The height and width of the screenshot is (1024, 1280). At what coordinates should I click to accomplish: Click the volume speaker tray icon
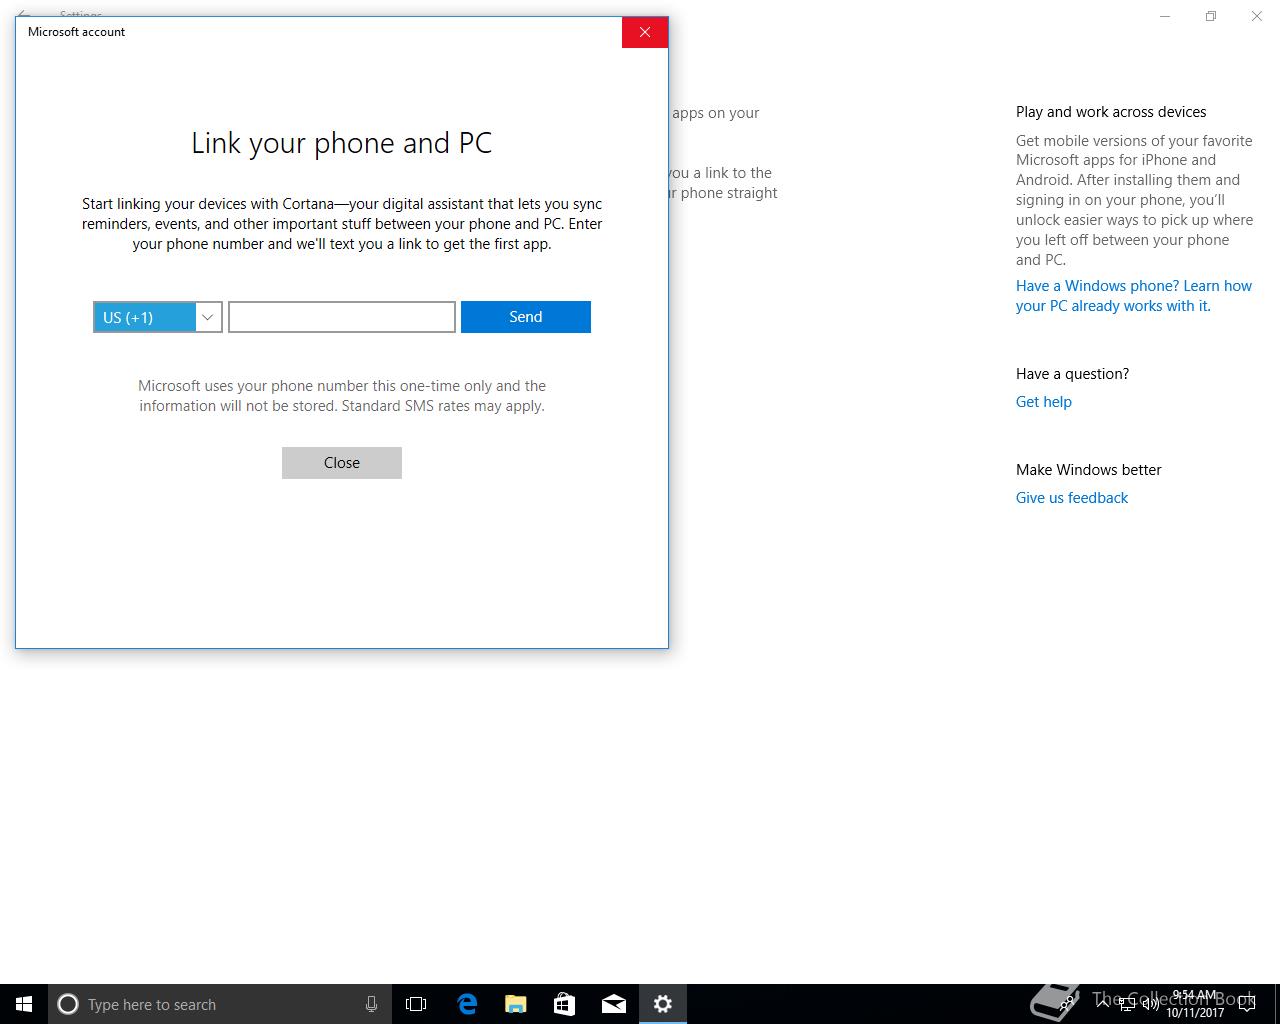[x=1151, y=1004]
